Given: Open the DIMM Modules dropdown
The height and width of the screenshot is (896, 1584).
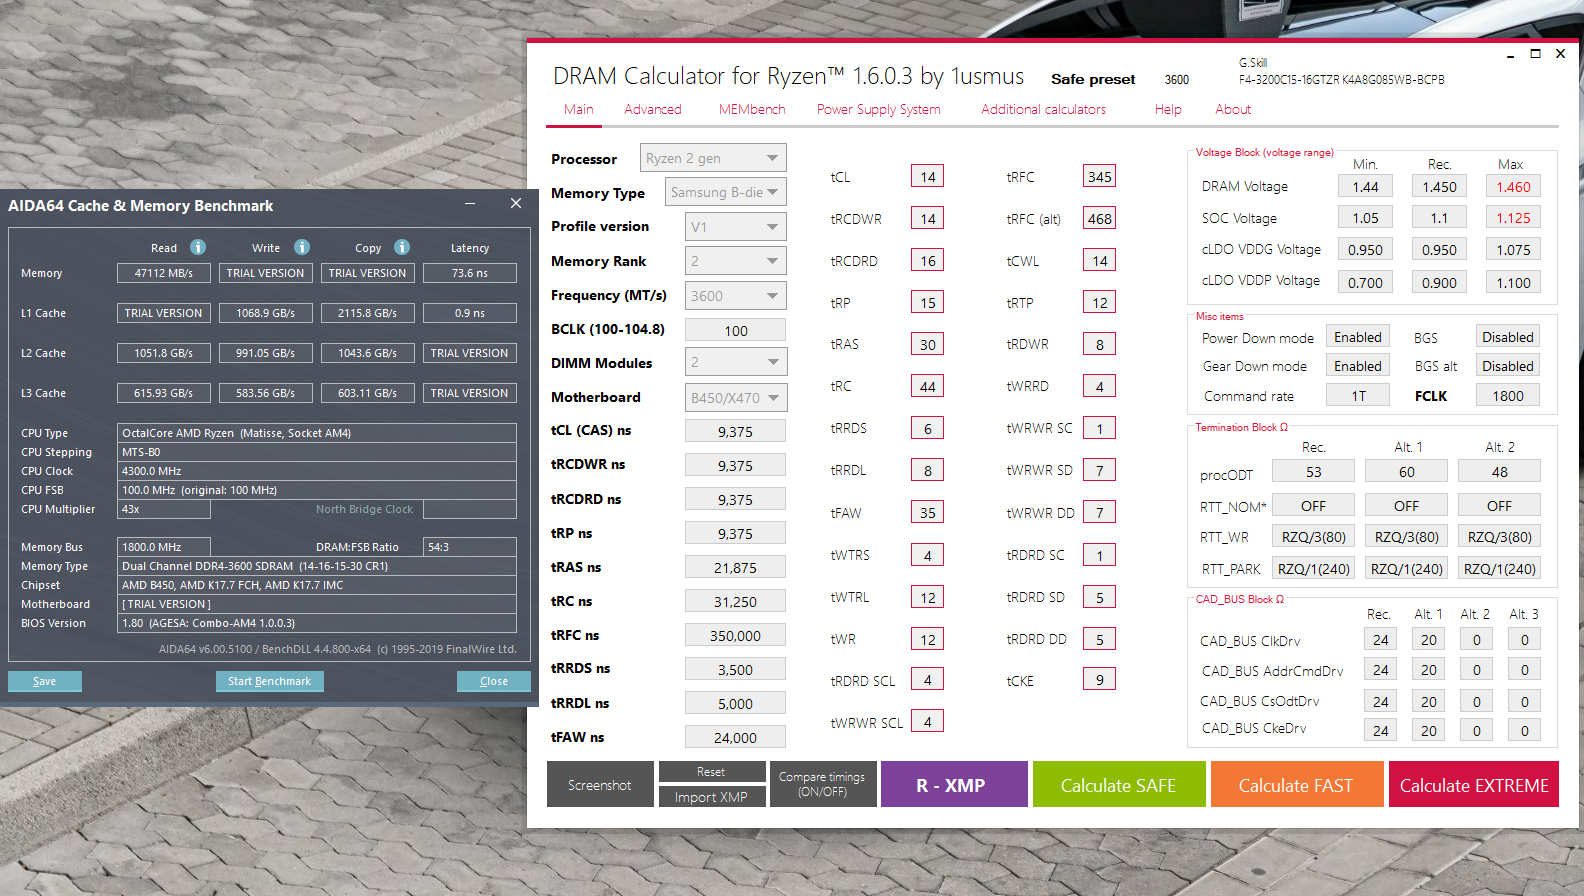Looking at the screenshot, I should coord(736,362).
